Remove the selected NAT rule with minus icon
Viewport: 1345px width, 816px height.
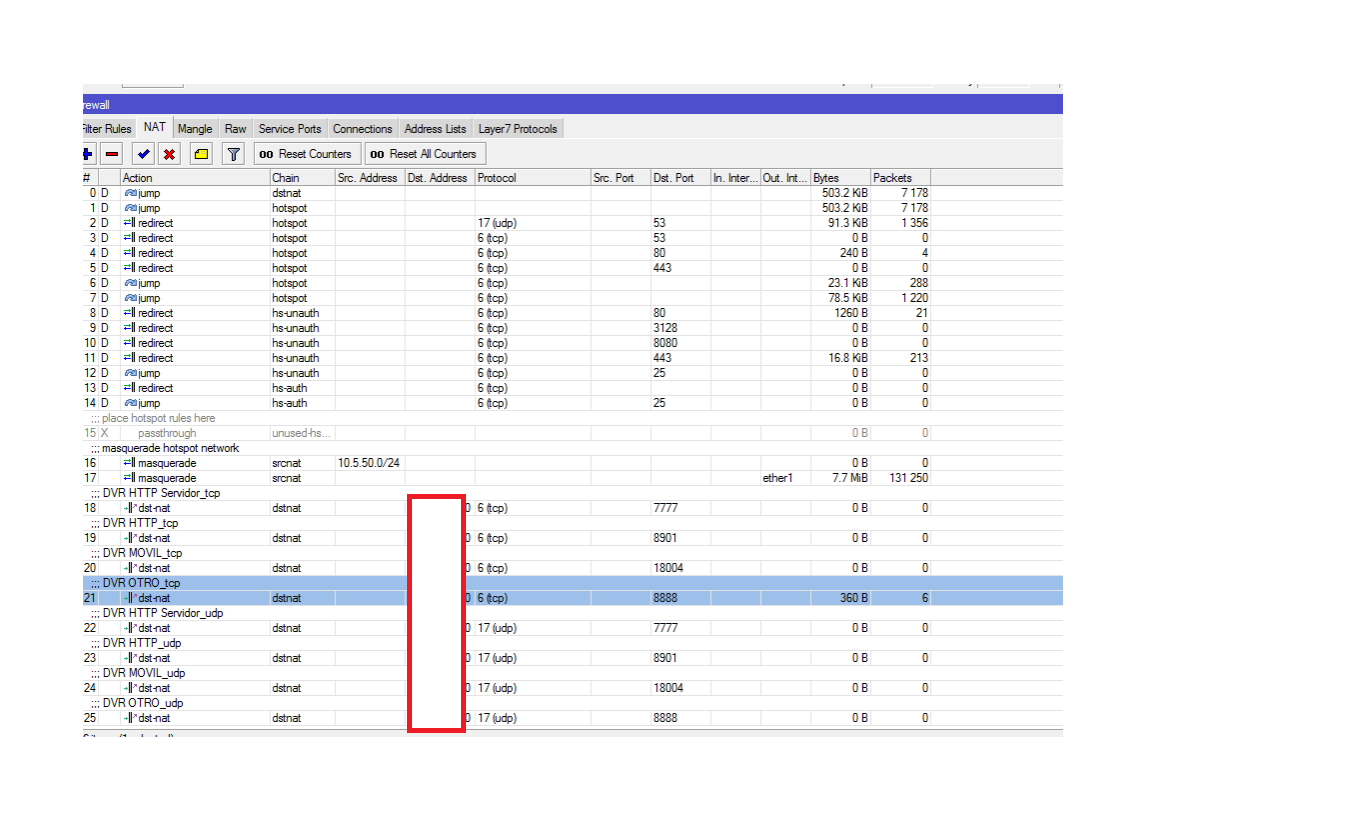(112, 154)
